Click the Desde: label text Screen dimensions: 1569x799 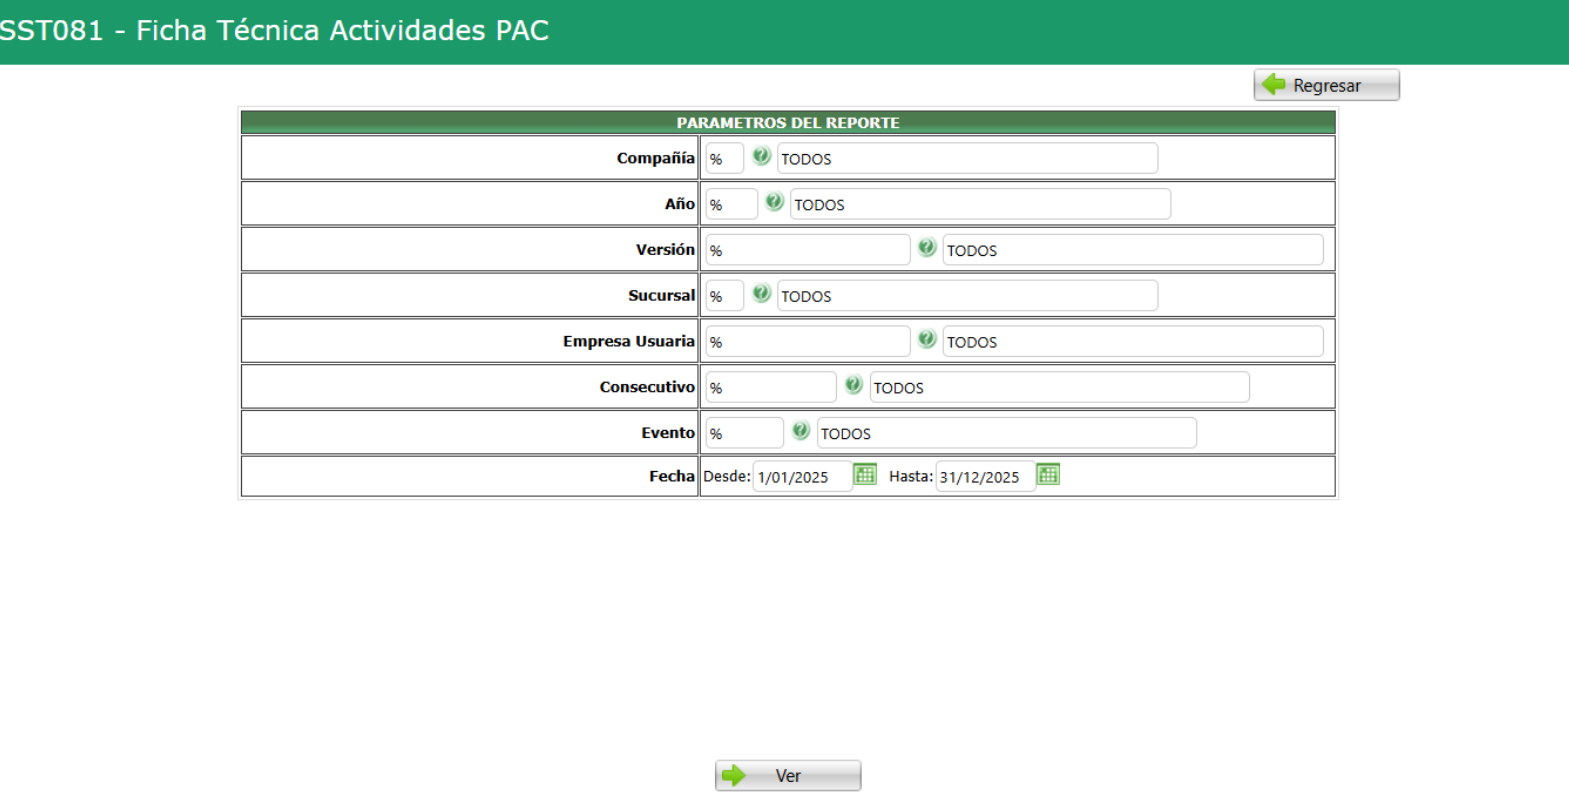[727, 477]
